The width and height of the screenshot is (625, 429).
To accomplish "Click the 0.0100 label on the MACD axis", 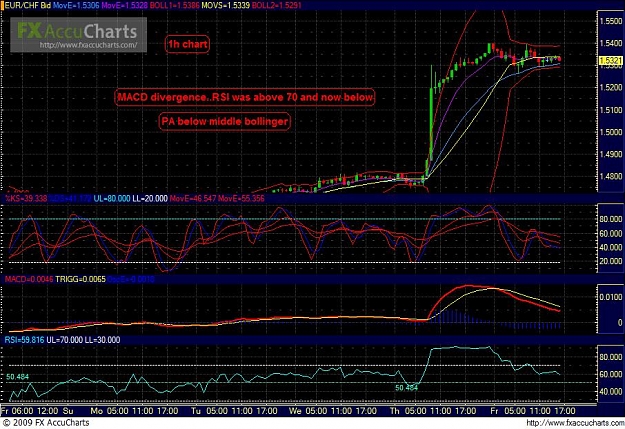I will 611,297.
